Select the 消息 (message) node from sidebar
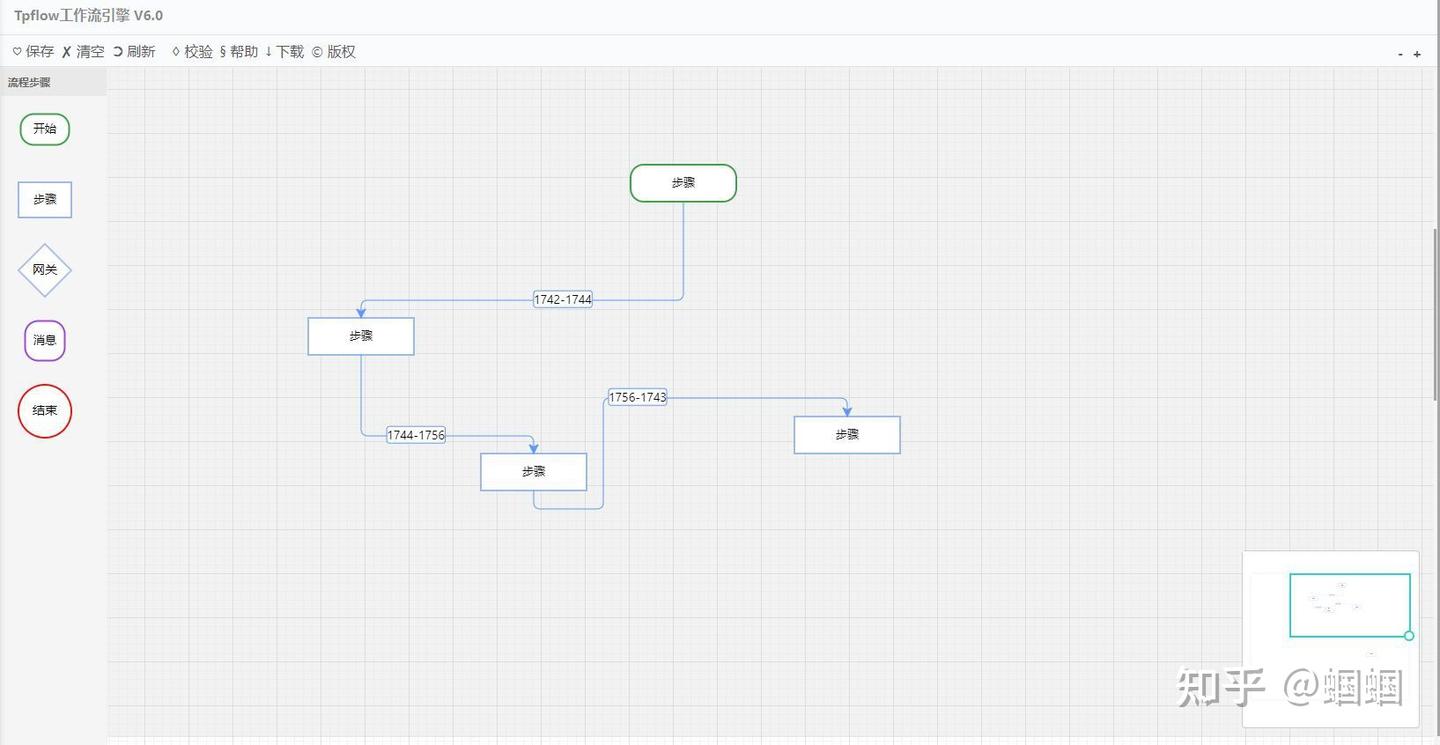Screen dimensions: 1440x745 click(x=44, y=340)
